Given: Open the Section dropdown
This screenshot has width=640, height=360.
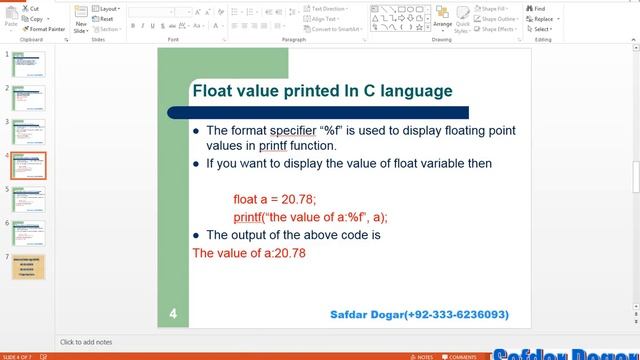Looking at the screenshot, I should (x=108, y=29).
